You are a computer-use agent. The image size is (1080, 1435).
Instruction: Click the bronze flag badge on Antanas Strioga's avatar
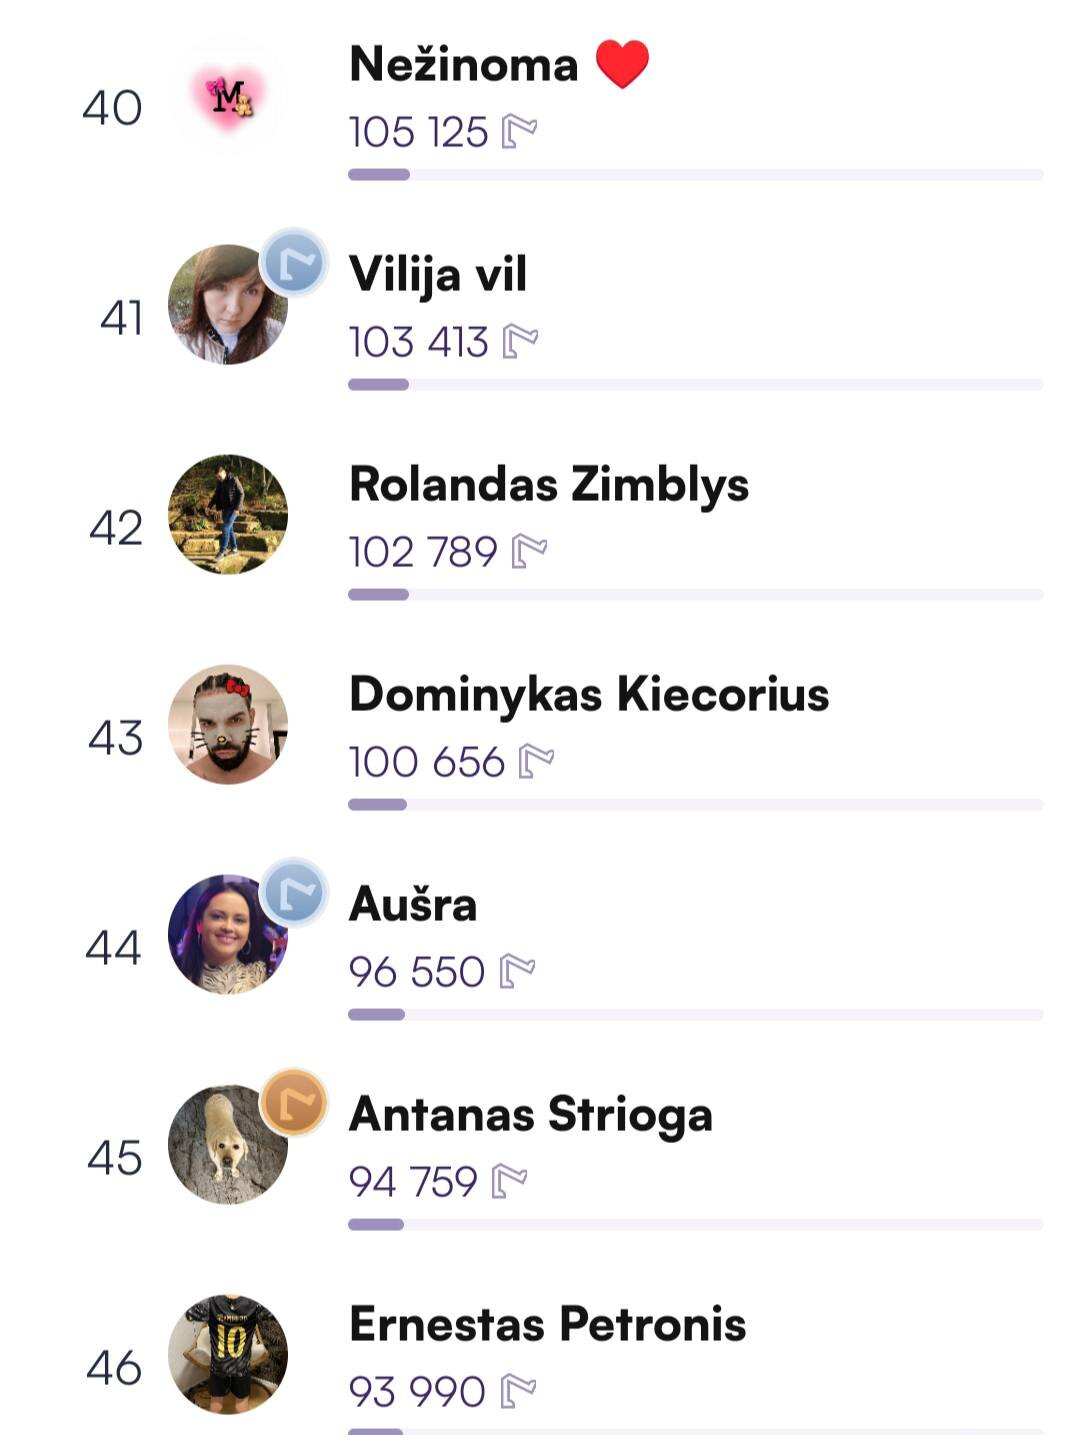[294, 1102]
